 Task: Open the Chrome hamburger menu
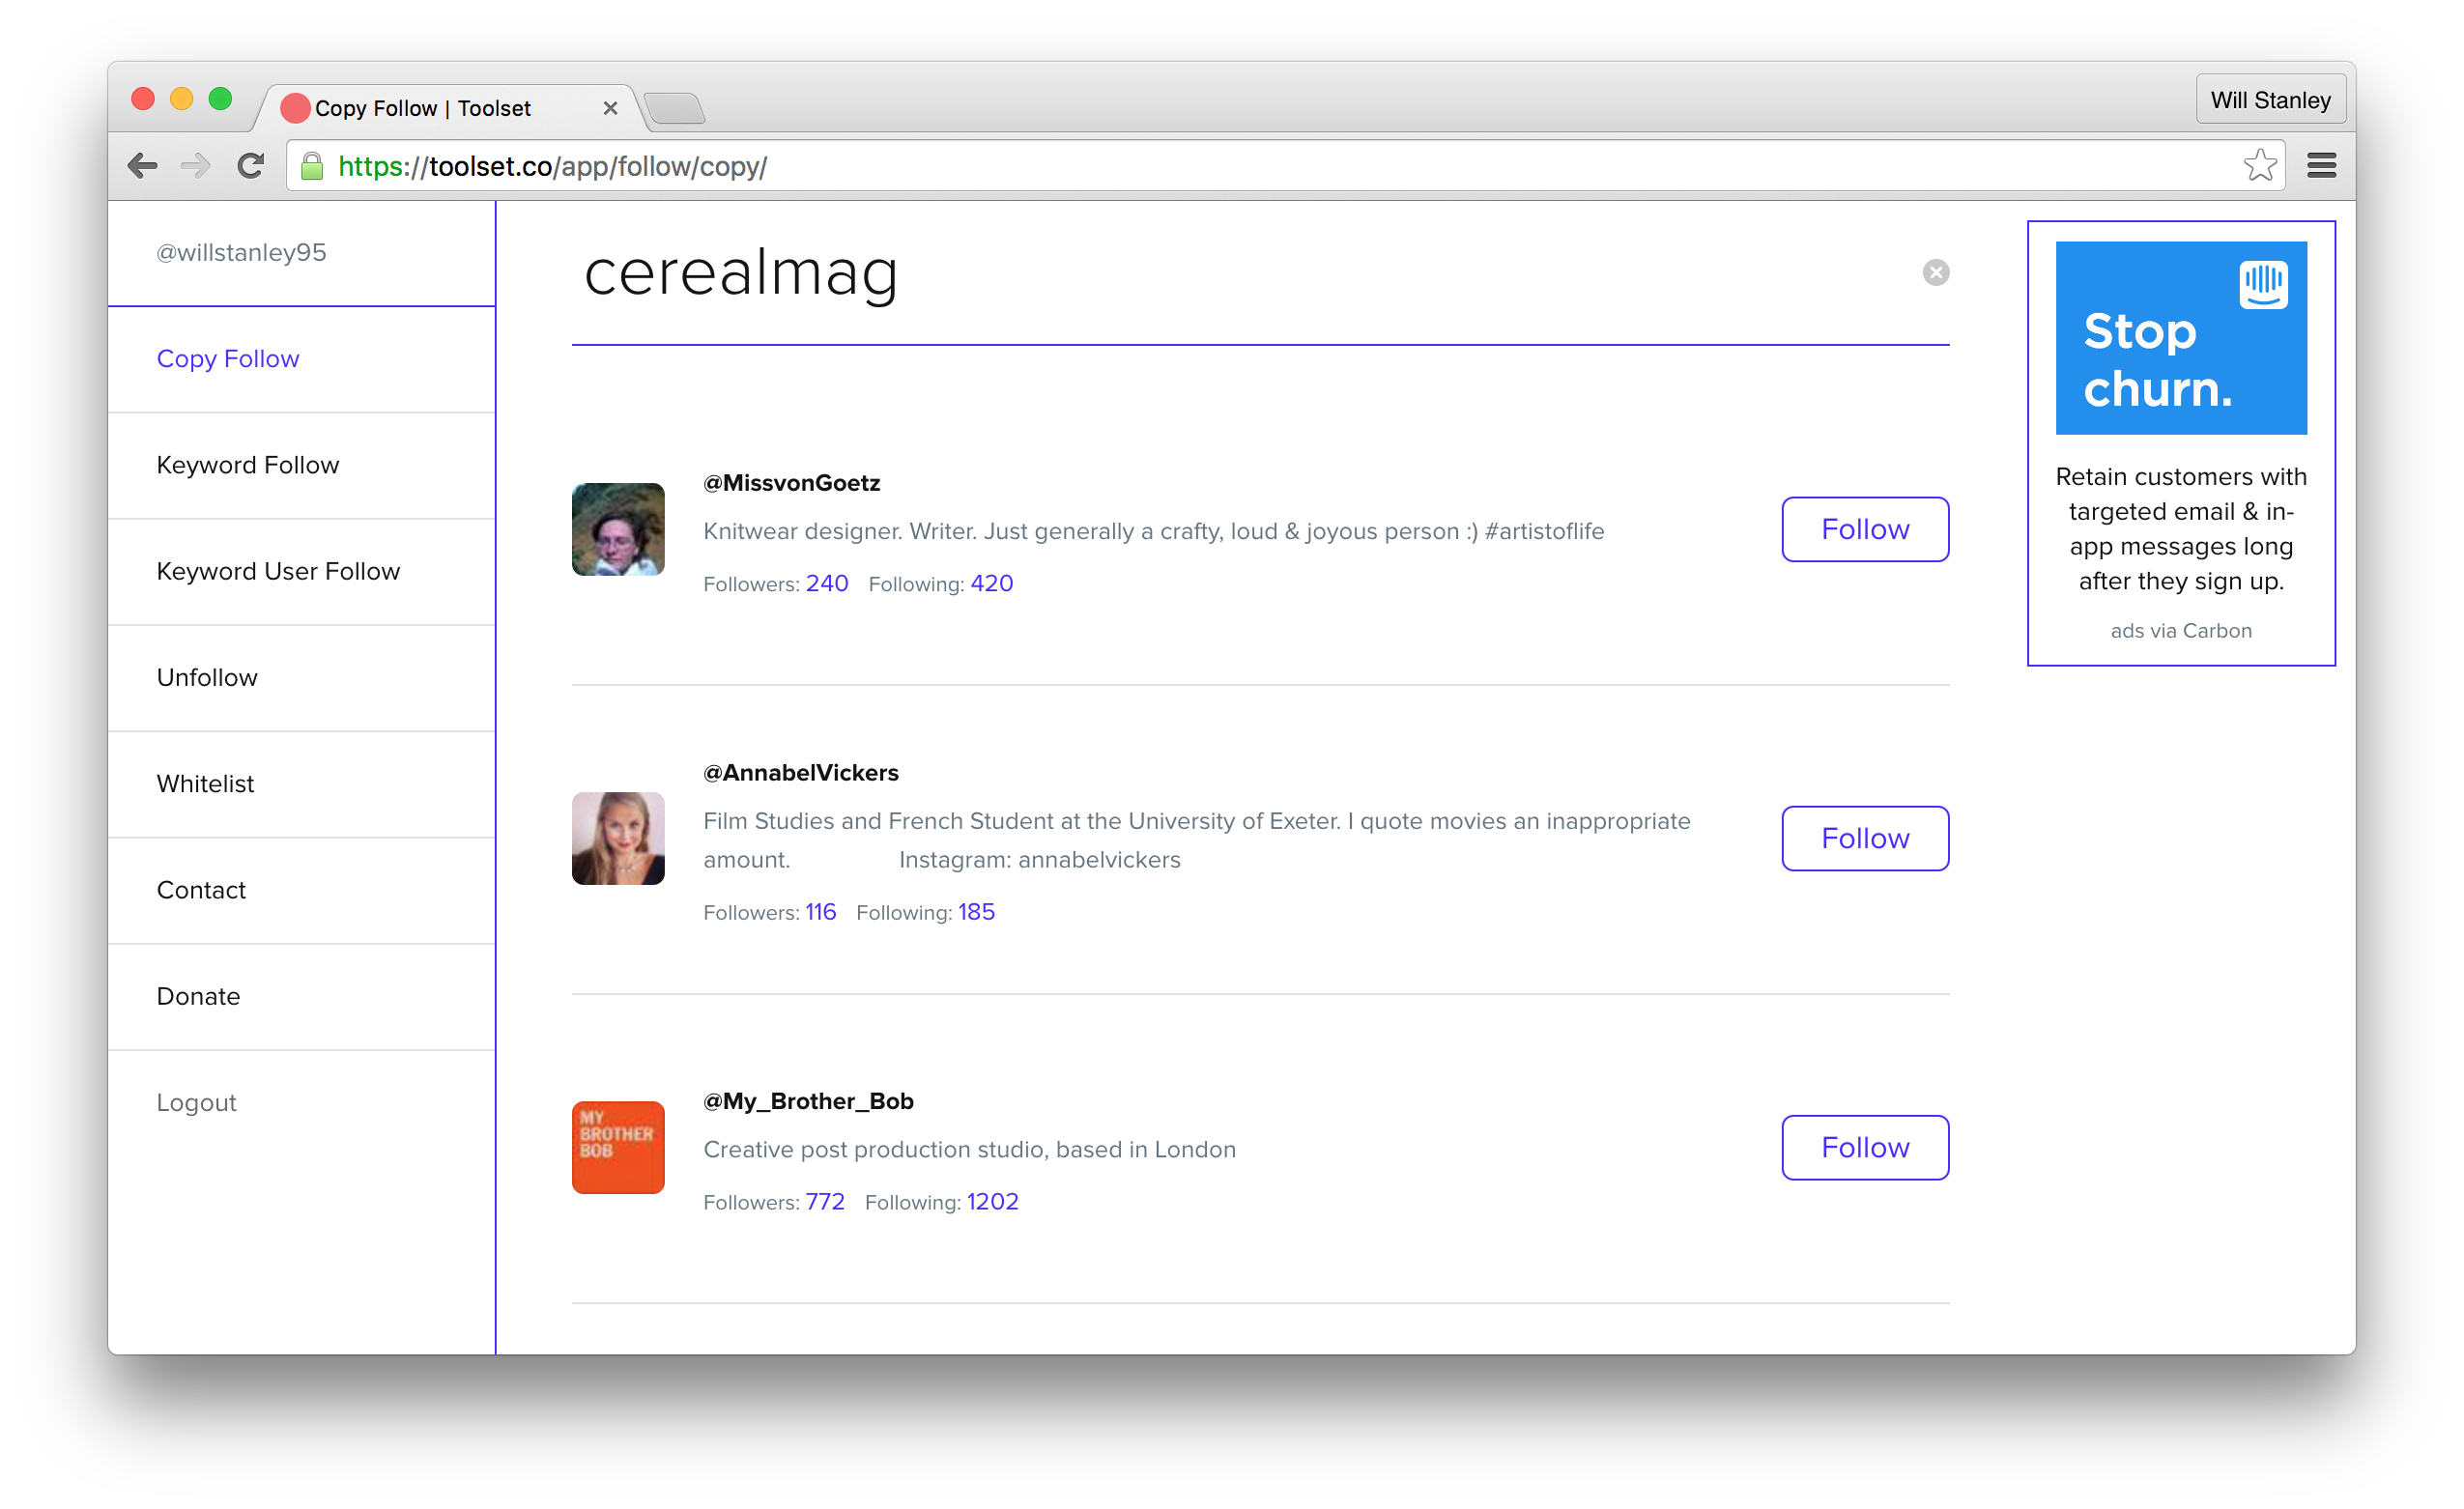coord(2320,165)
